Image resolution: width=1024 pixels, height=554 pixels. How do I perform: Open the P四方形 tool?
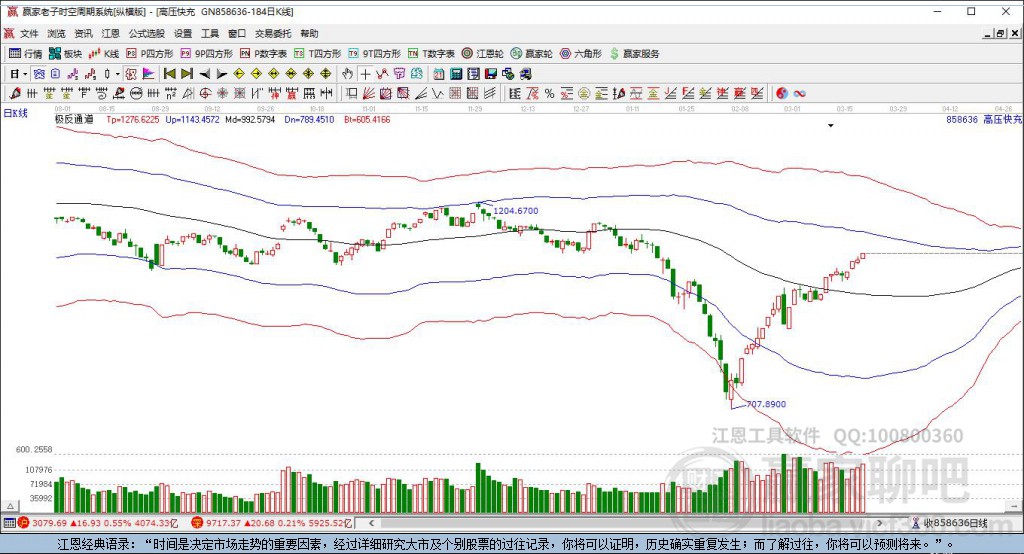[x=150, y=54]
